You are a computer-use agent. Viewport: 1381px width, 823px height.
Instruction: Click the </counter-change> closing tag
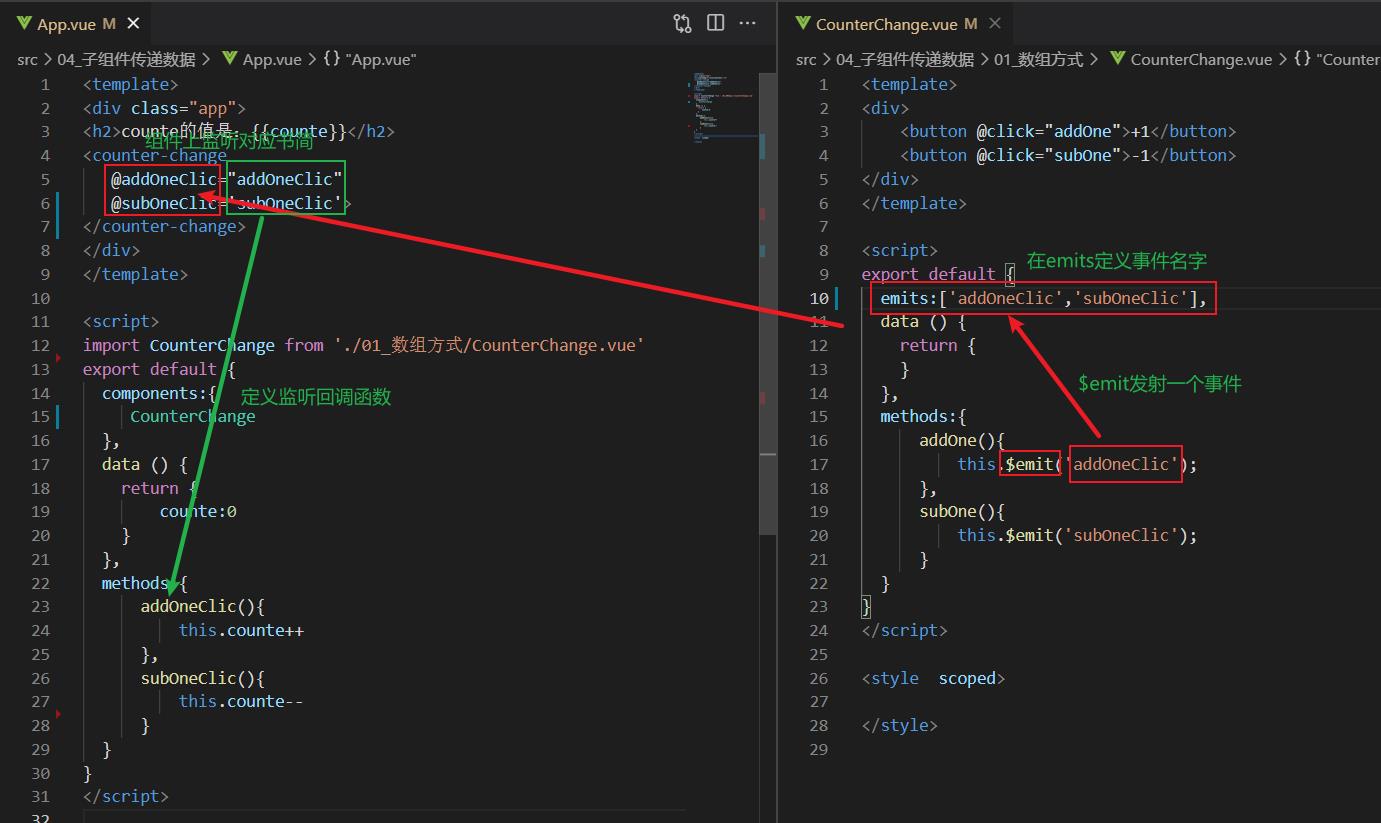click(x=164, y=226)
